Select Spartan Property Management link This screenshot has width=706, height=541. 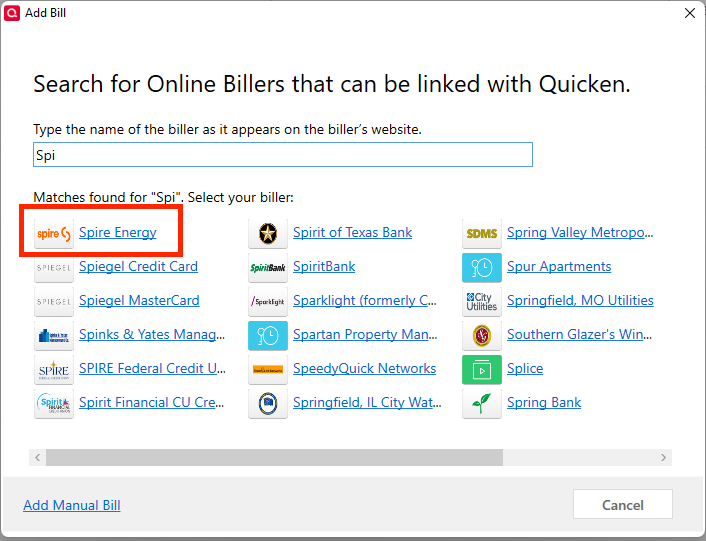(365, 334)
